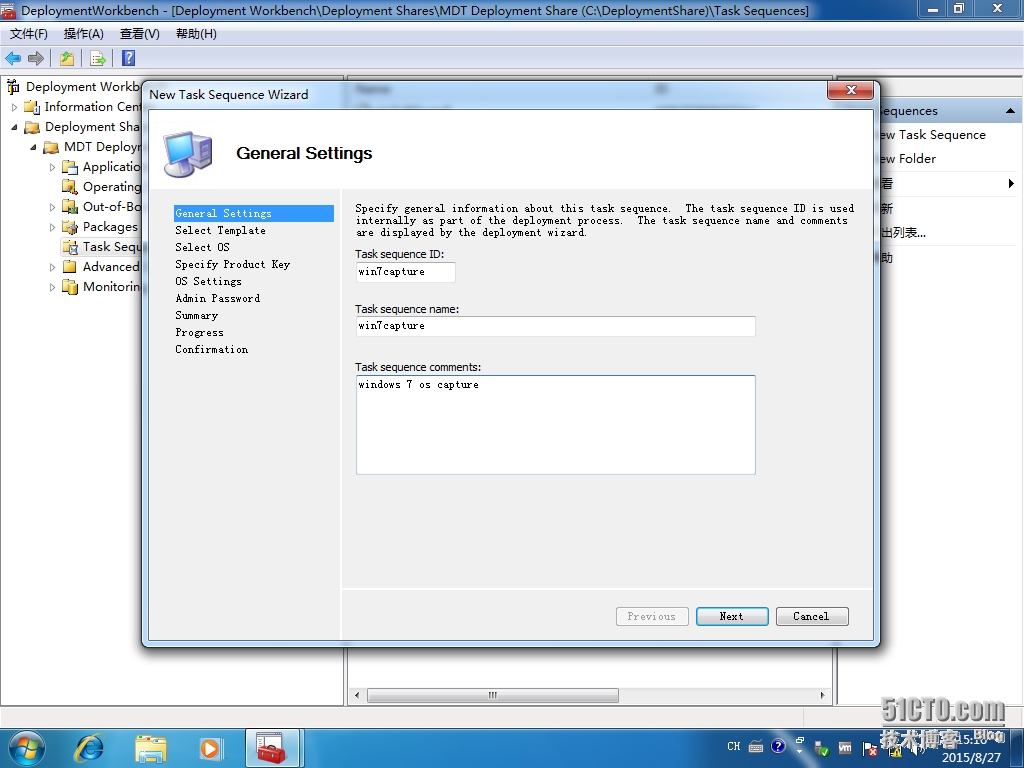Open the Windows Start menu
Image resolution: width=1024 pixels, height=768 pixels.
pos(27,748)
